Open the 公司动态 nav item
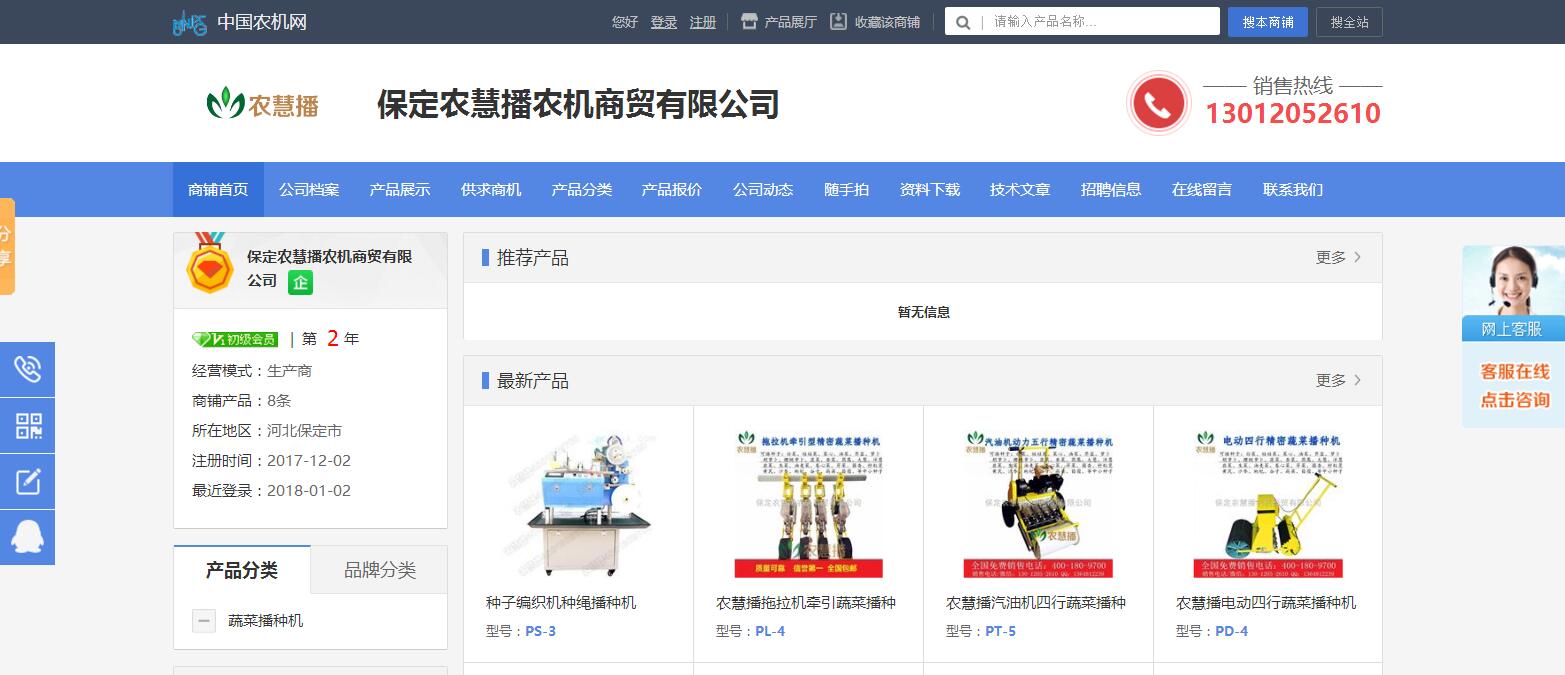This screenshot has width=1565, height=675. (x=763, y=189)
